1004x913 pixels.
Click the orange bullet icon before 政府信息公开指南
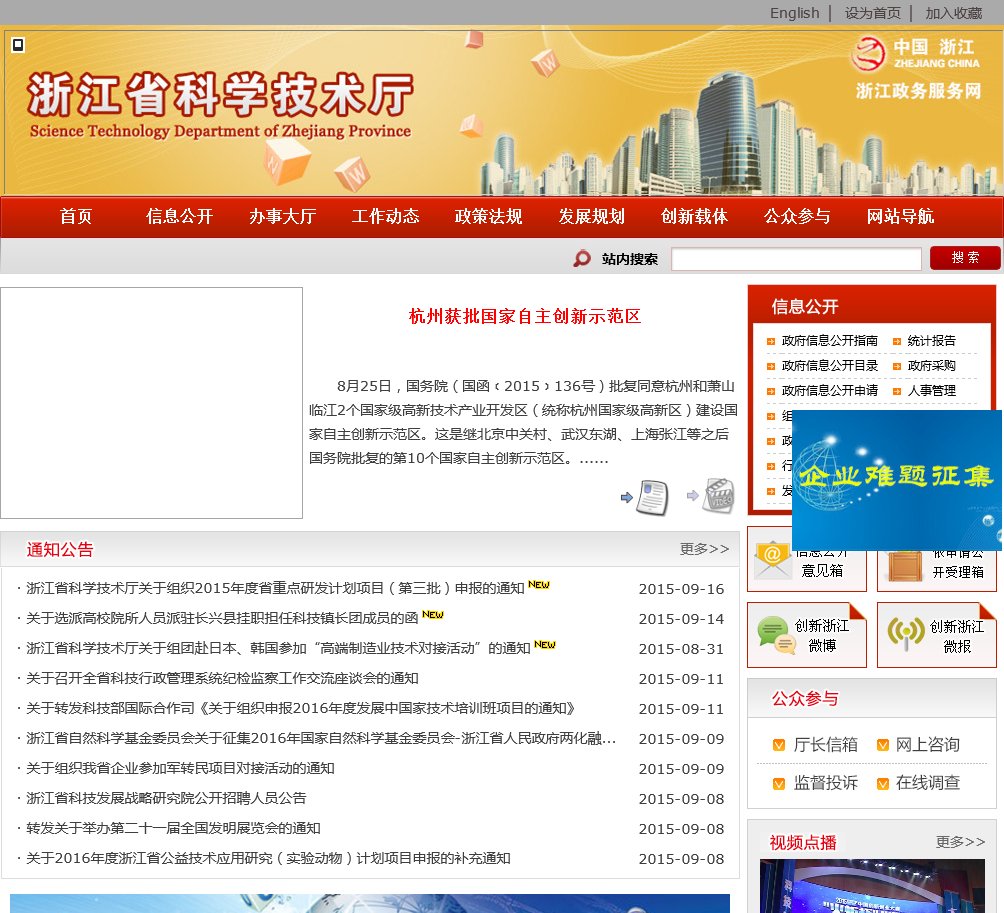point(771,341)
